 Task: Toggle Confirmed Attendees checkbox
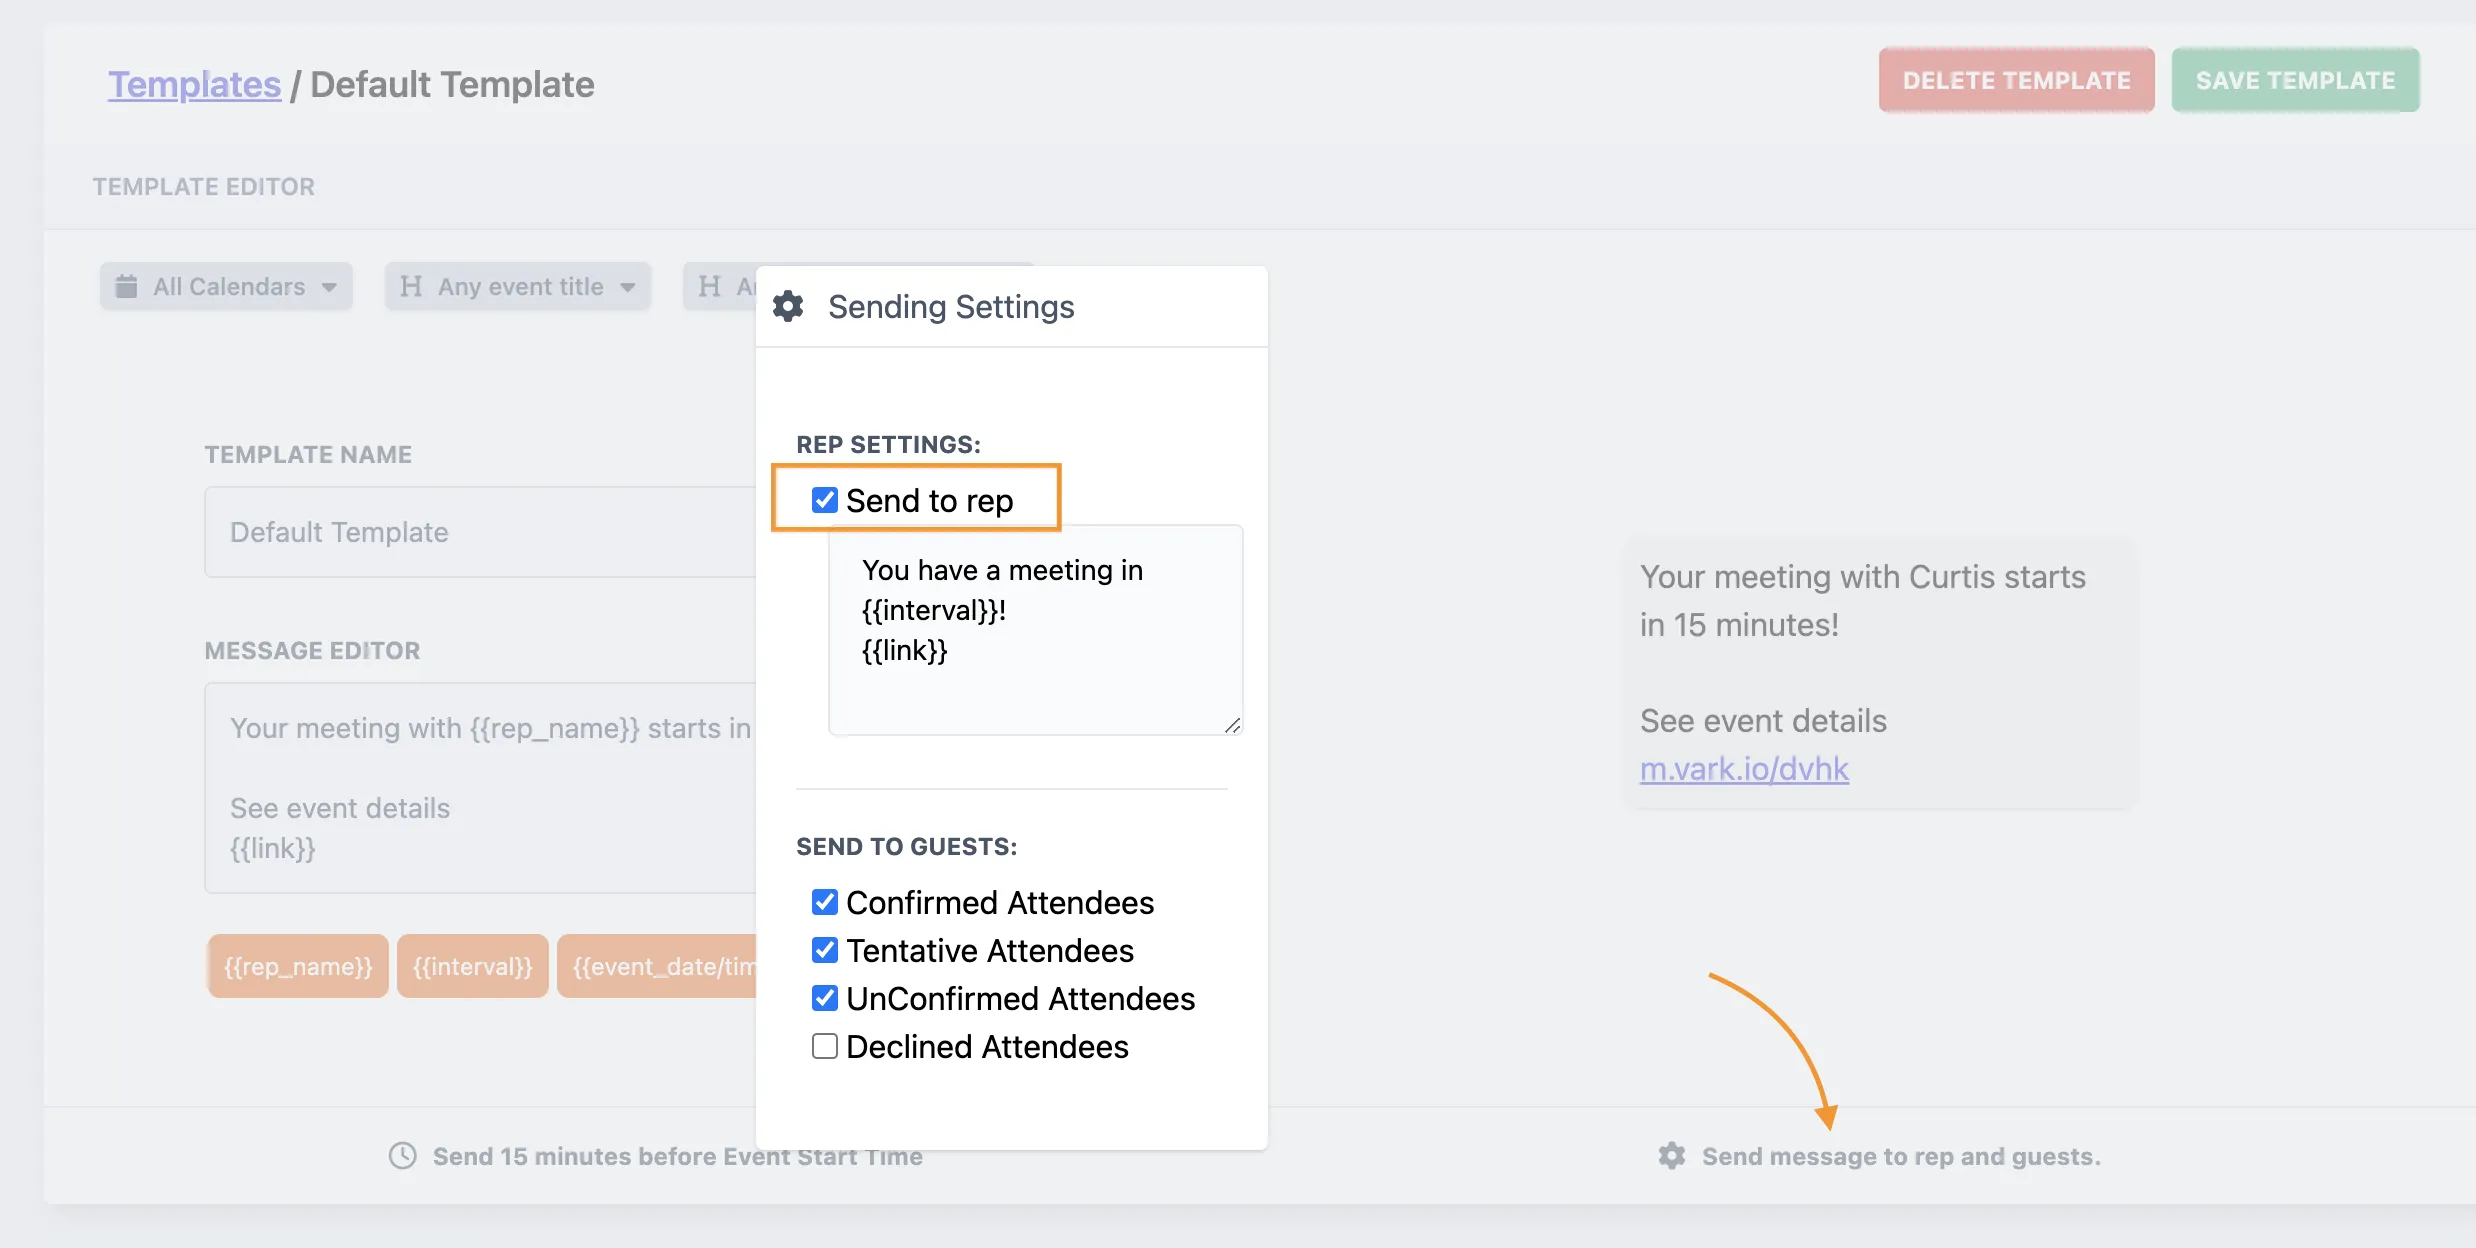click(x=824, y=902)
